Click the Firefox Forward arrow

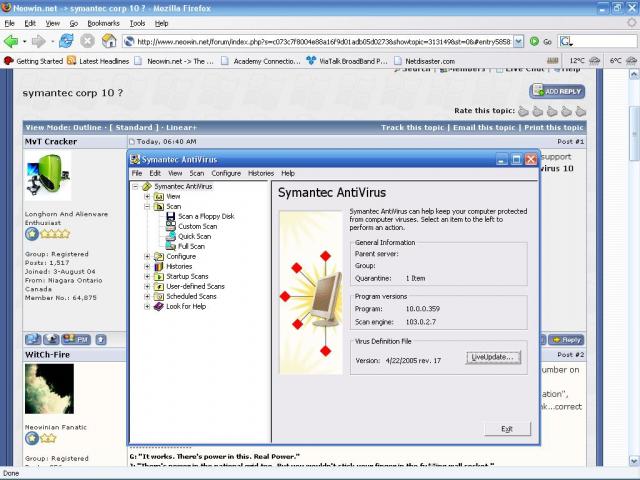(39, 41)
